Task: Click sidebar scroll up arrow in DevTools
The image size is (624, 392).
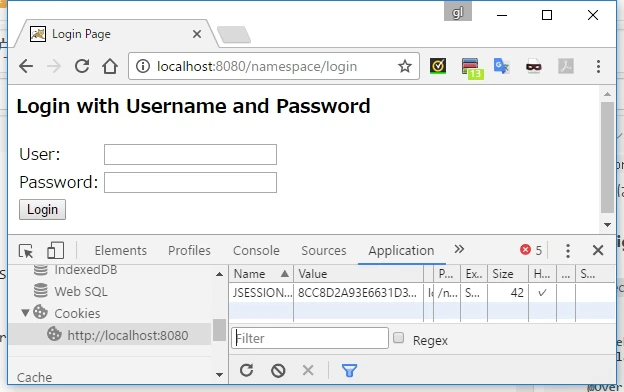Action: coord(219,274)
